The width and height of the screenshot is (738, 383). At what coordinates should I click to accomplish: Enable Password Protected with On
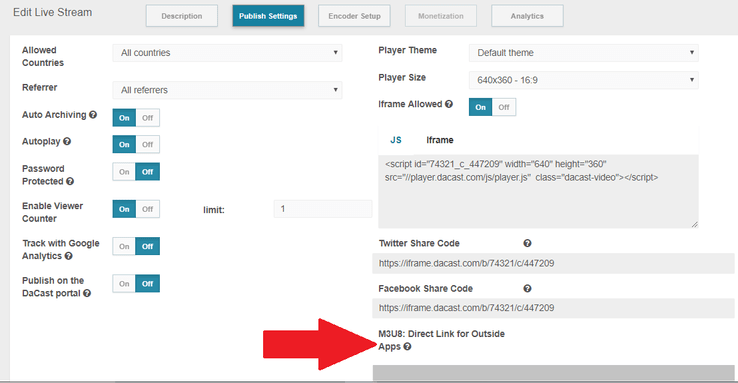pos(124,172)
